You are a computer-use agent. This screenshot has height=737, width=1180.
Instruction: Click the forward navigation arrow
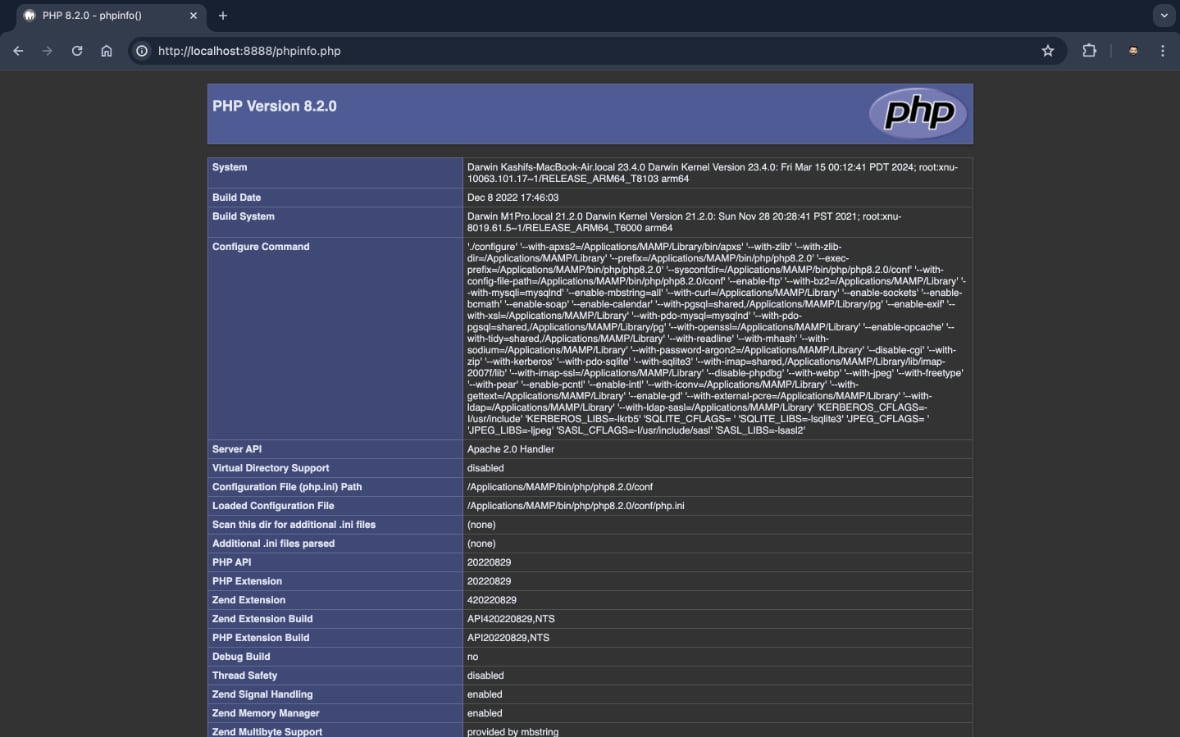point(47,51)
